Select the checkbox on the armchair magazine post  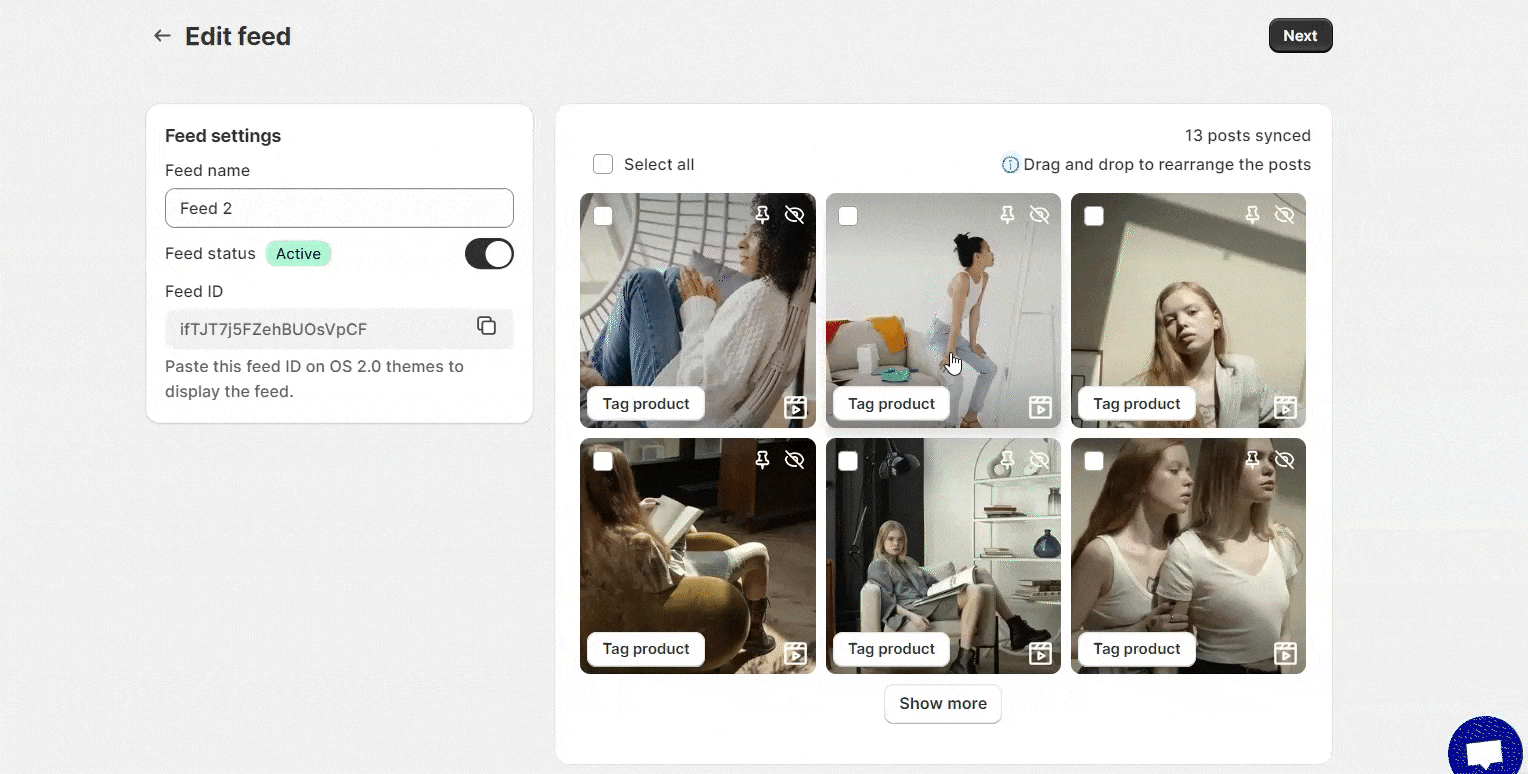coord(848,461)
